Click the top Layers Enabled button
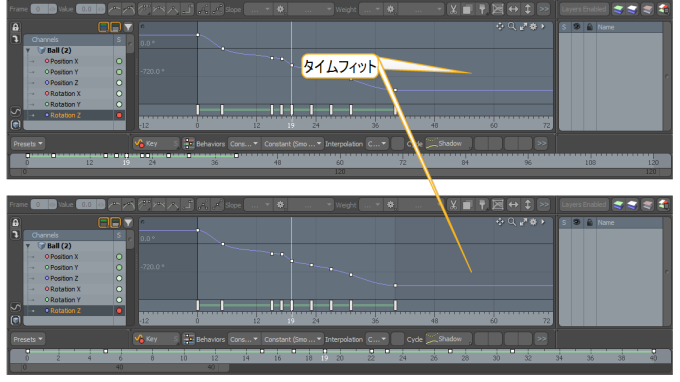The height and width of the screenshot is (382, 680). tap(584, 9)
